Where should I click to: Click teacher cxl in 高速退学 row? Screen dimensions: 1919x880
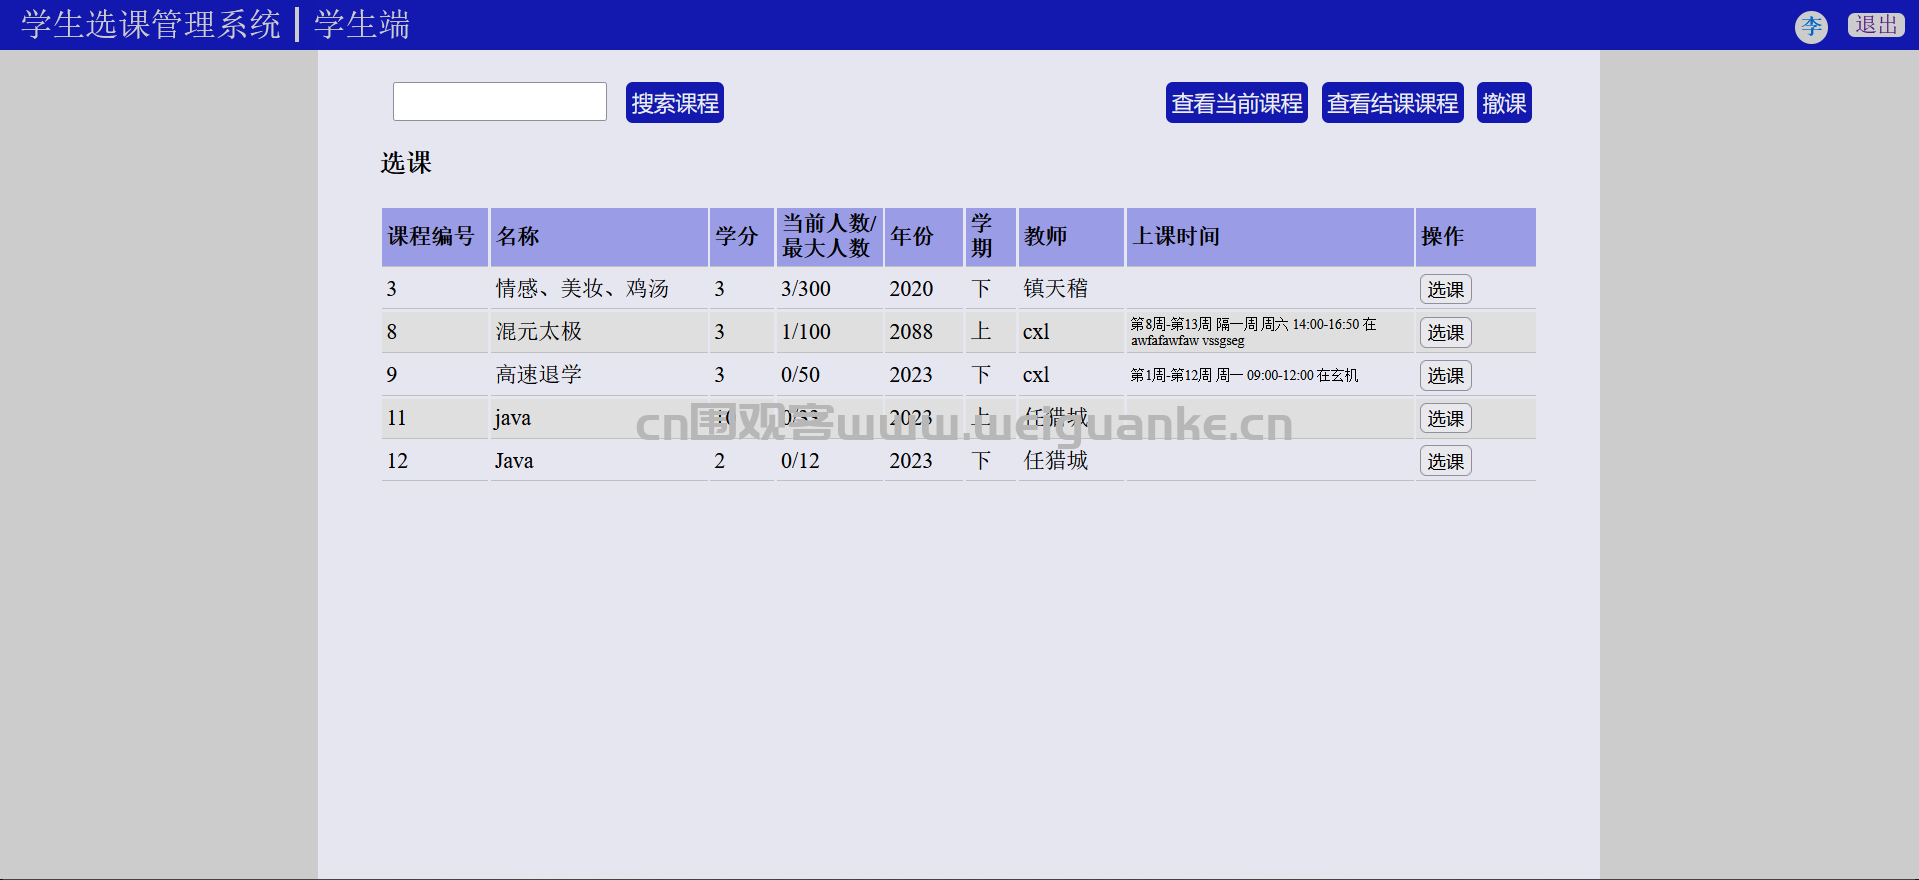pyautogui.click(x=1036, y=375)
